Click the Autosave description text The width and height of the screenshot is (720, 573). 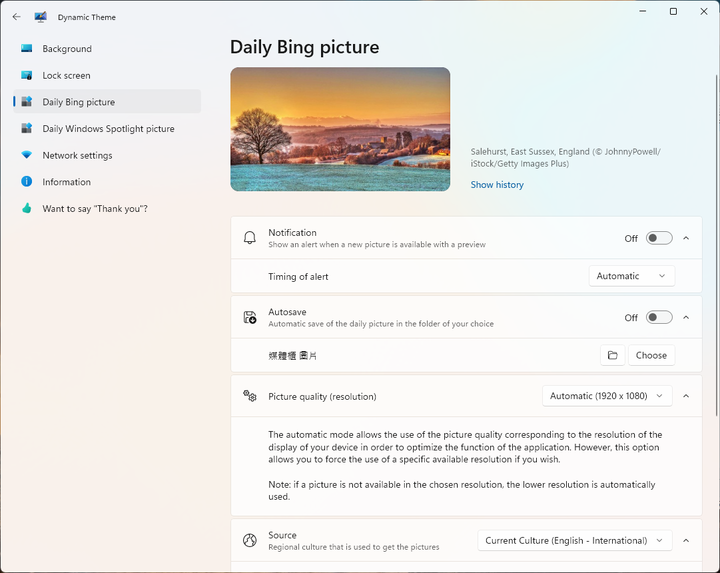click(x=381, y=324)
